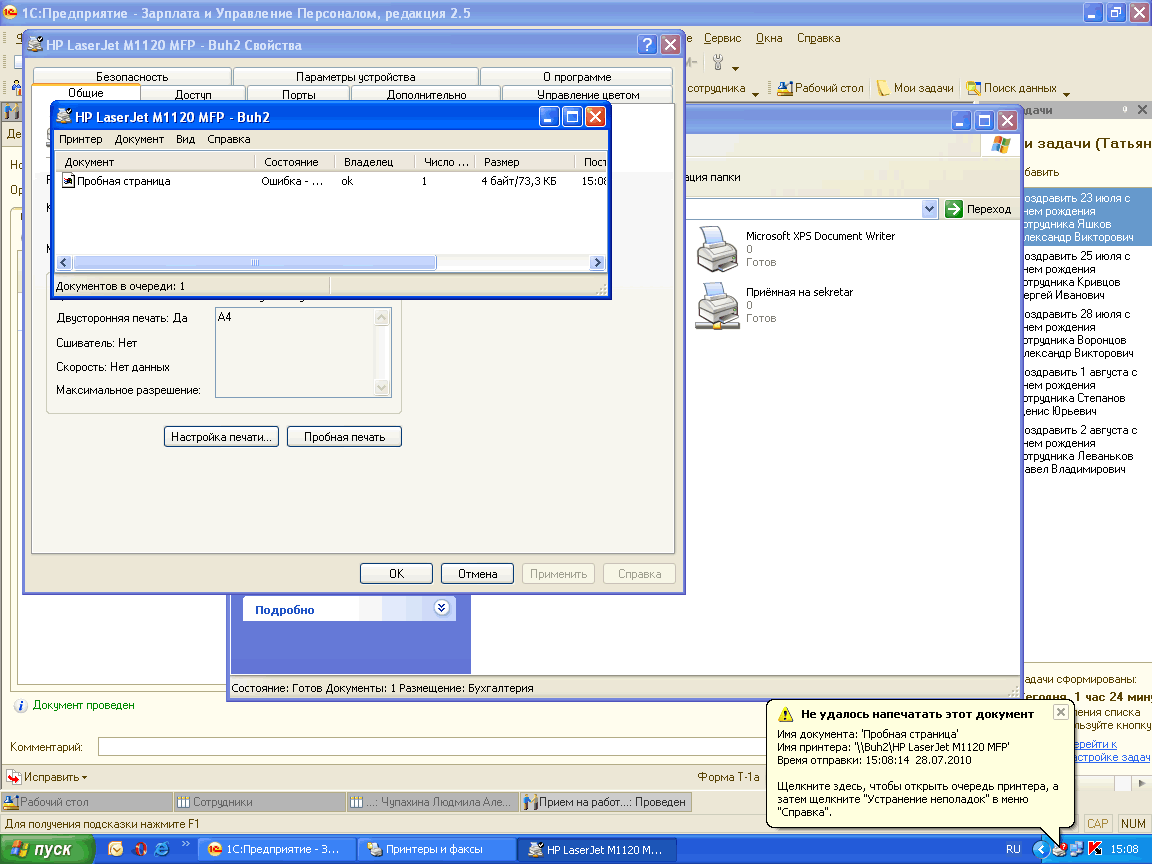Switch to the Безопасность tab
The height and width of the screenshot is (864, 1152).
[132, 76]
